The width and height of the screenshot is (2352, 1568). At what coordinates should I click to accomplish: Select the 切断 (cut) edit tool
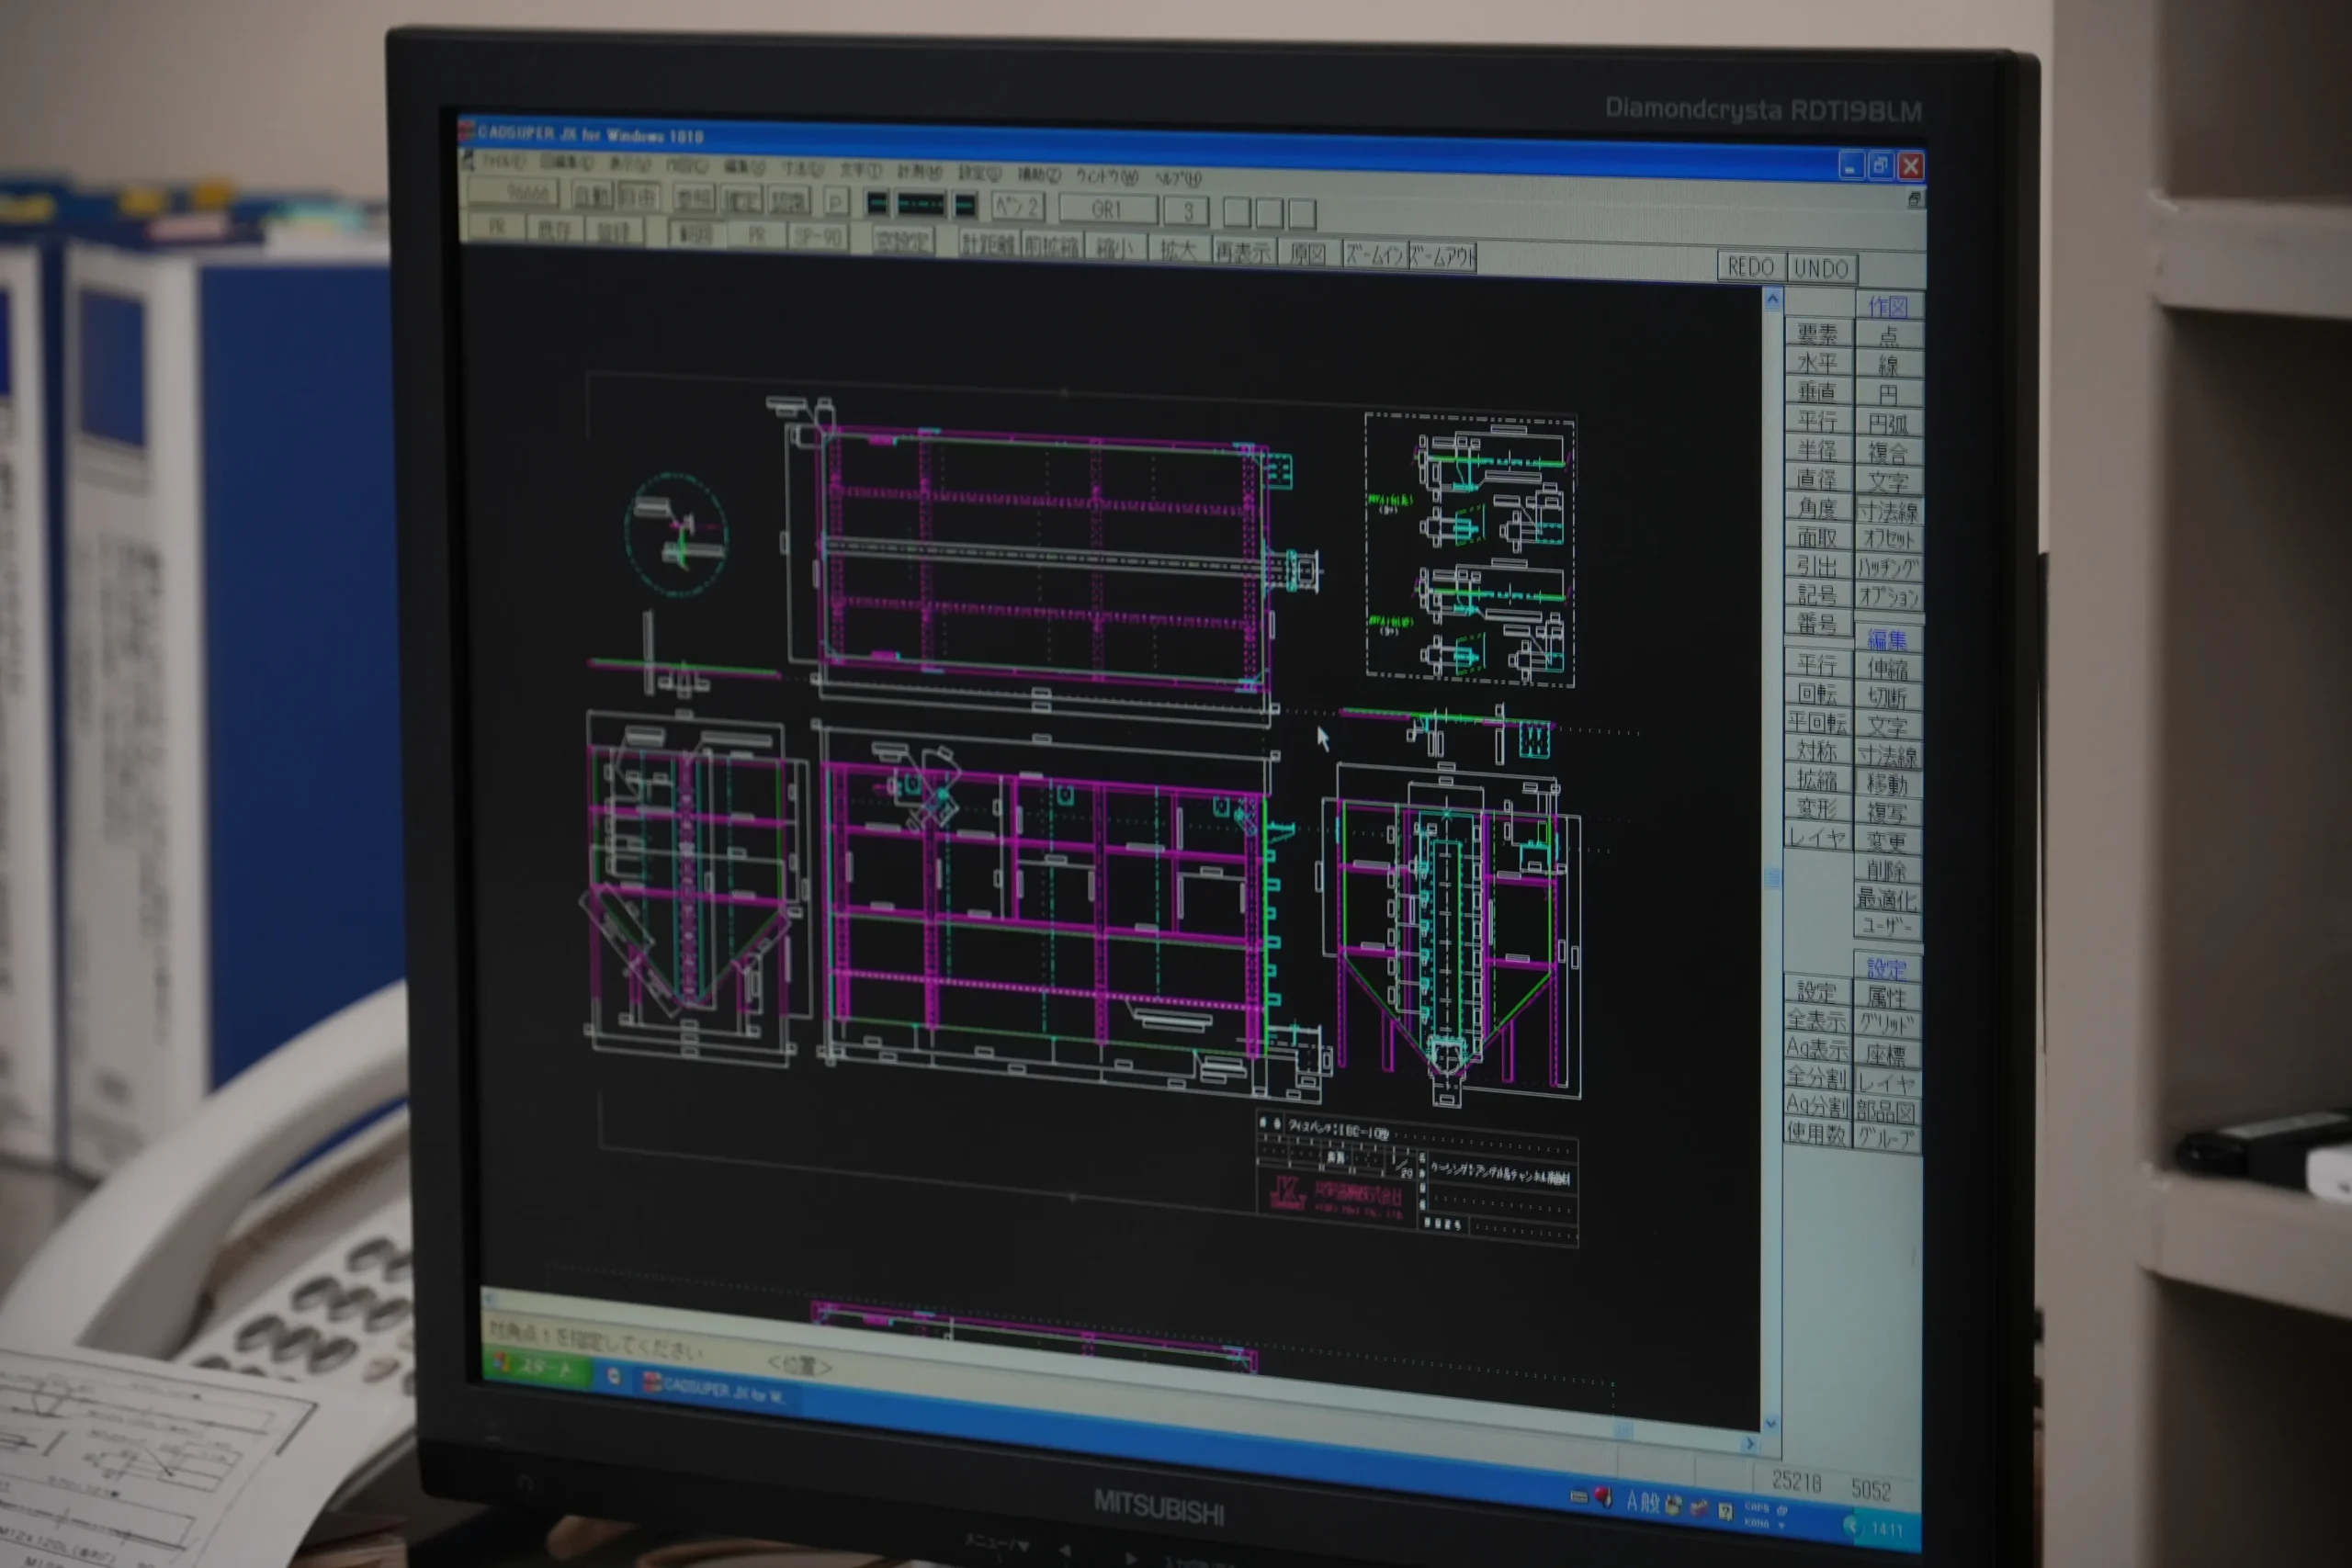coord(1888,697)
